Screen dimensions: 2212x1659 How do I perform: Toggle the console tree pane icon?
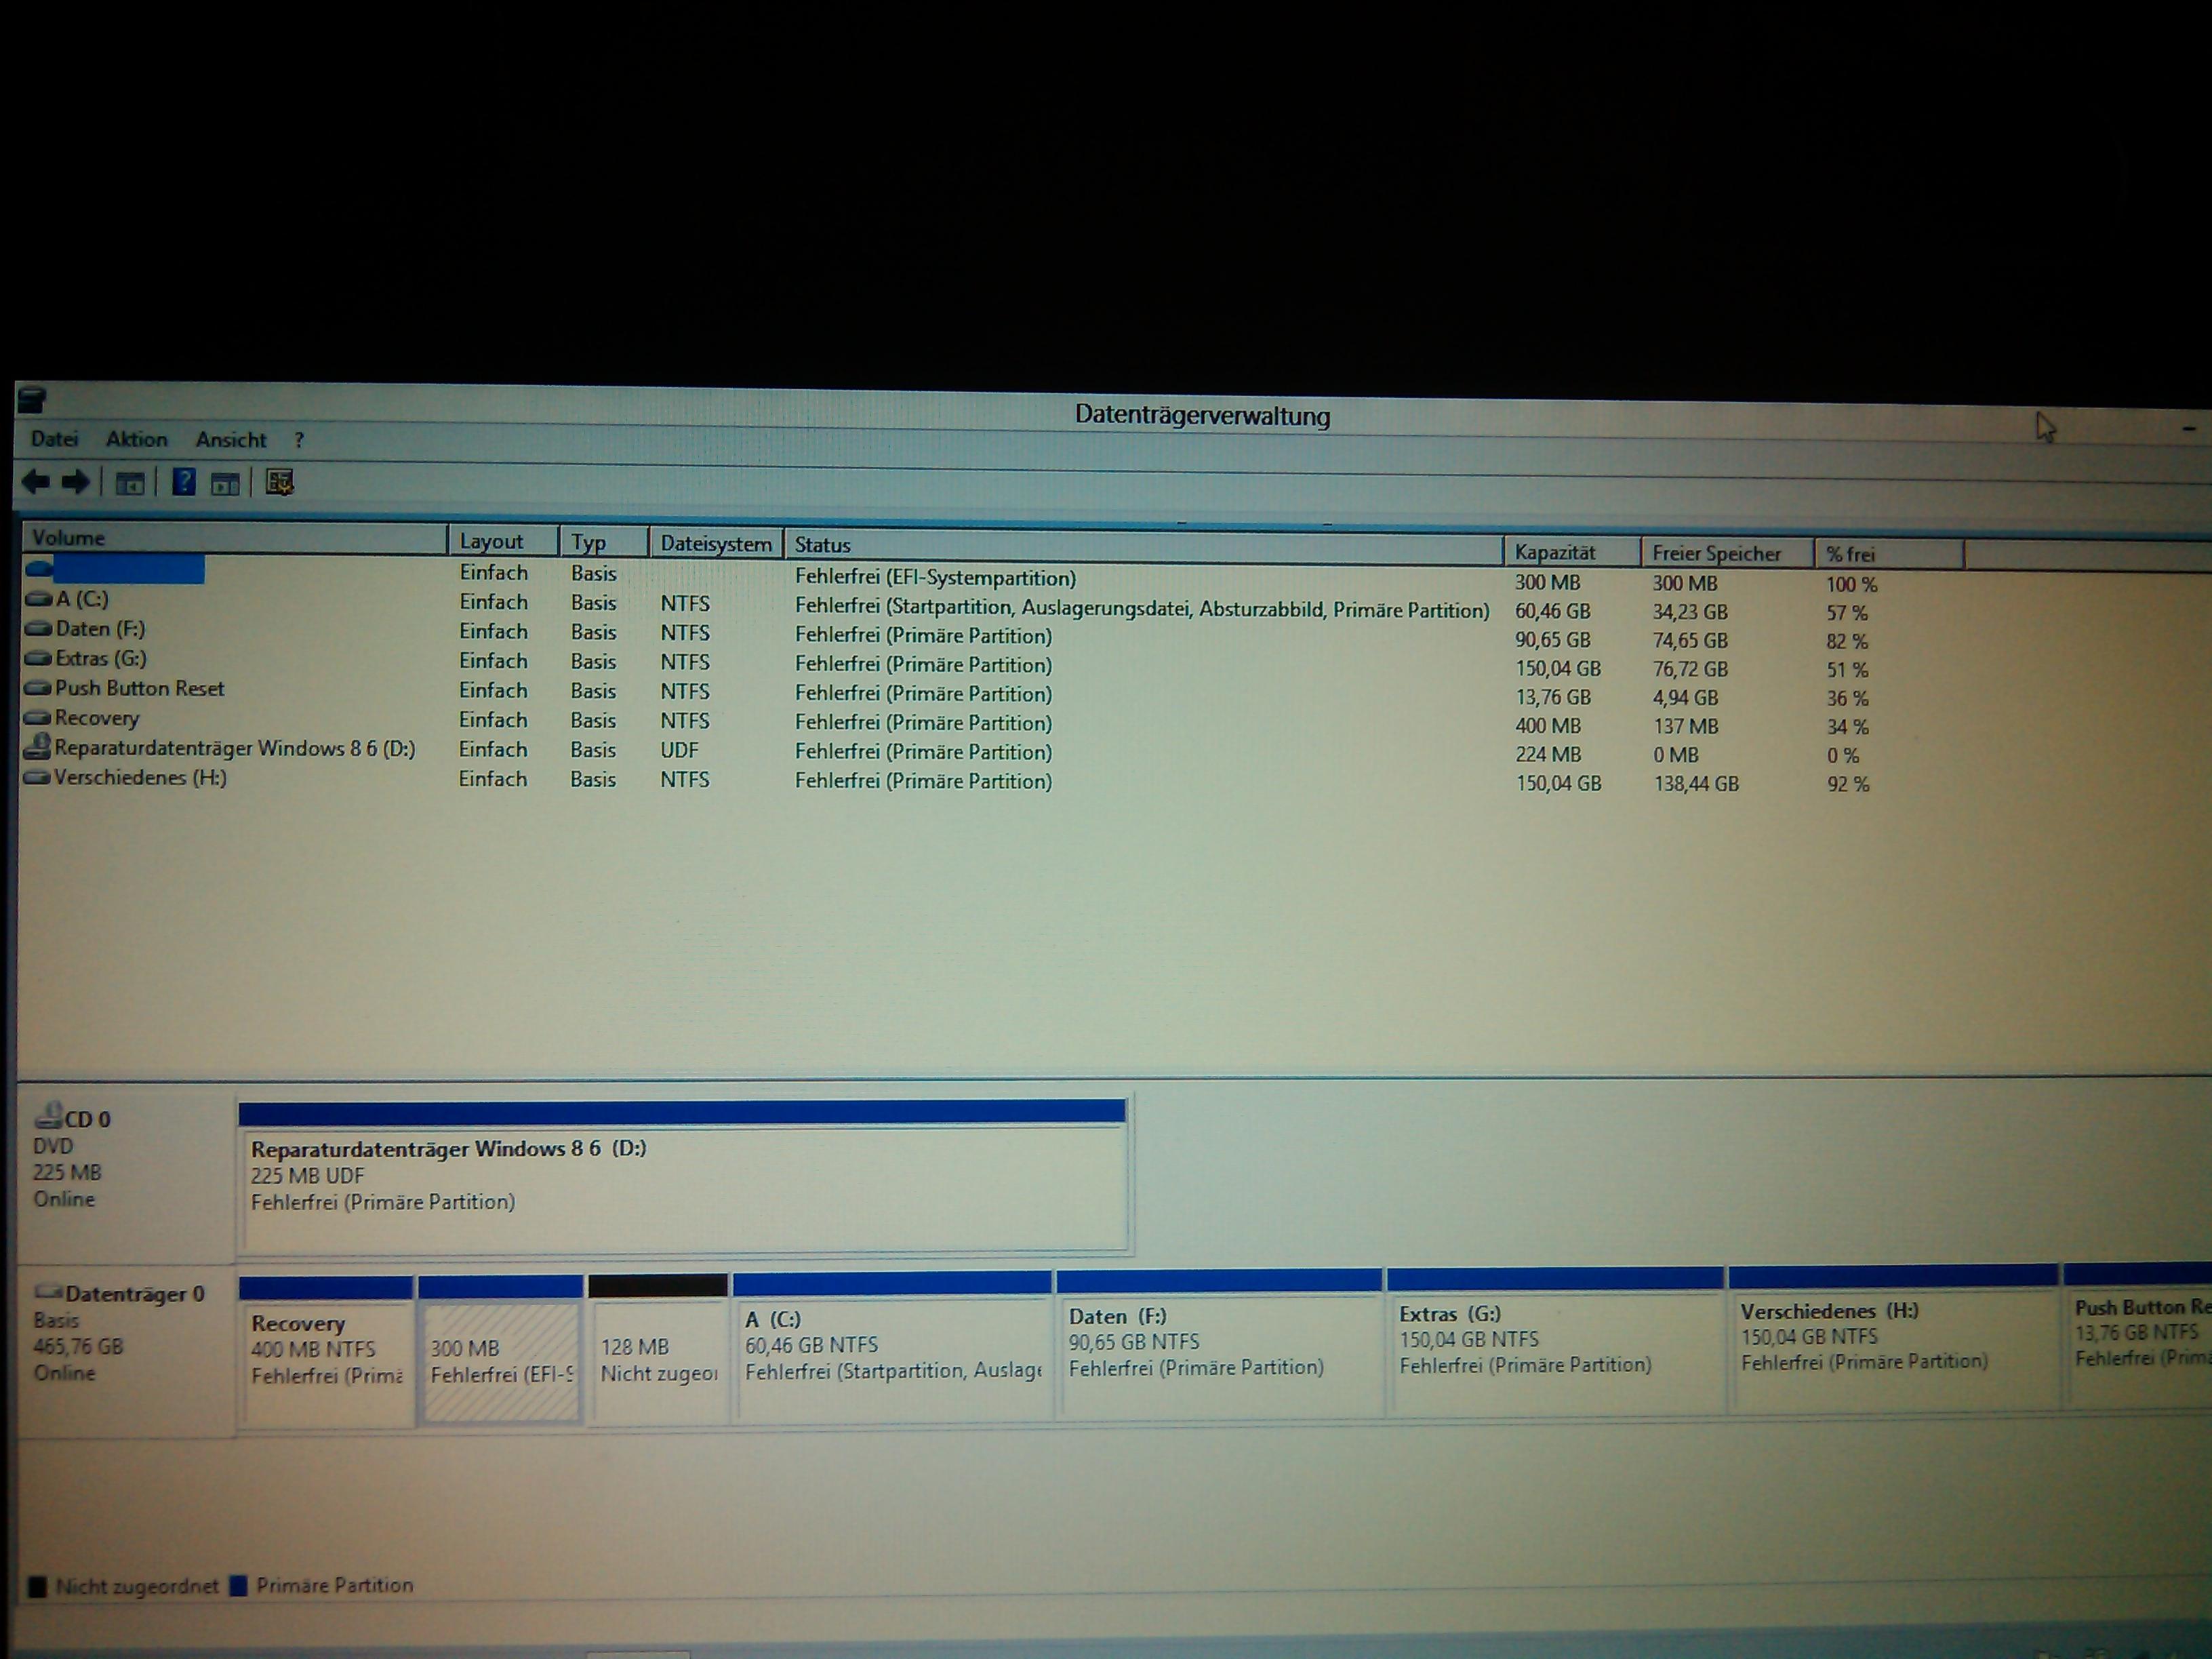click(x=130, y=484)
